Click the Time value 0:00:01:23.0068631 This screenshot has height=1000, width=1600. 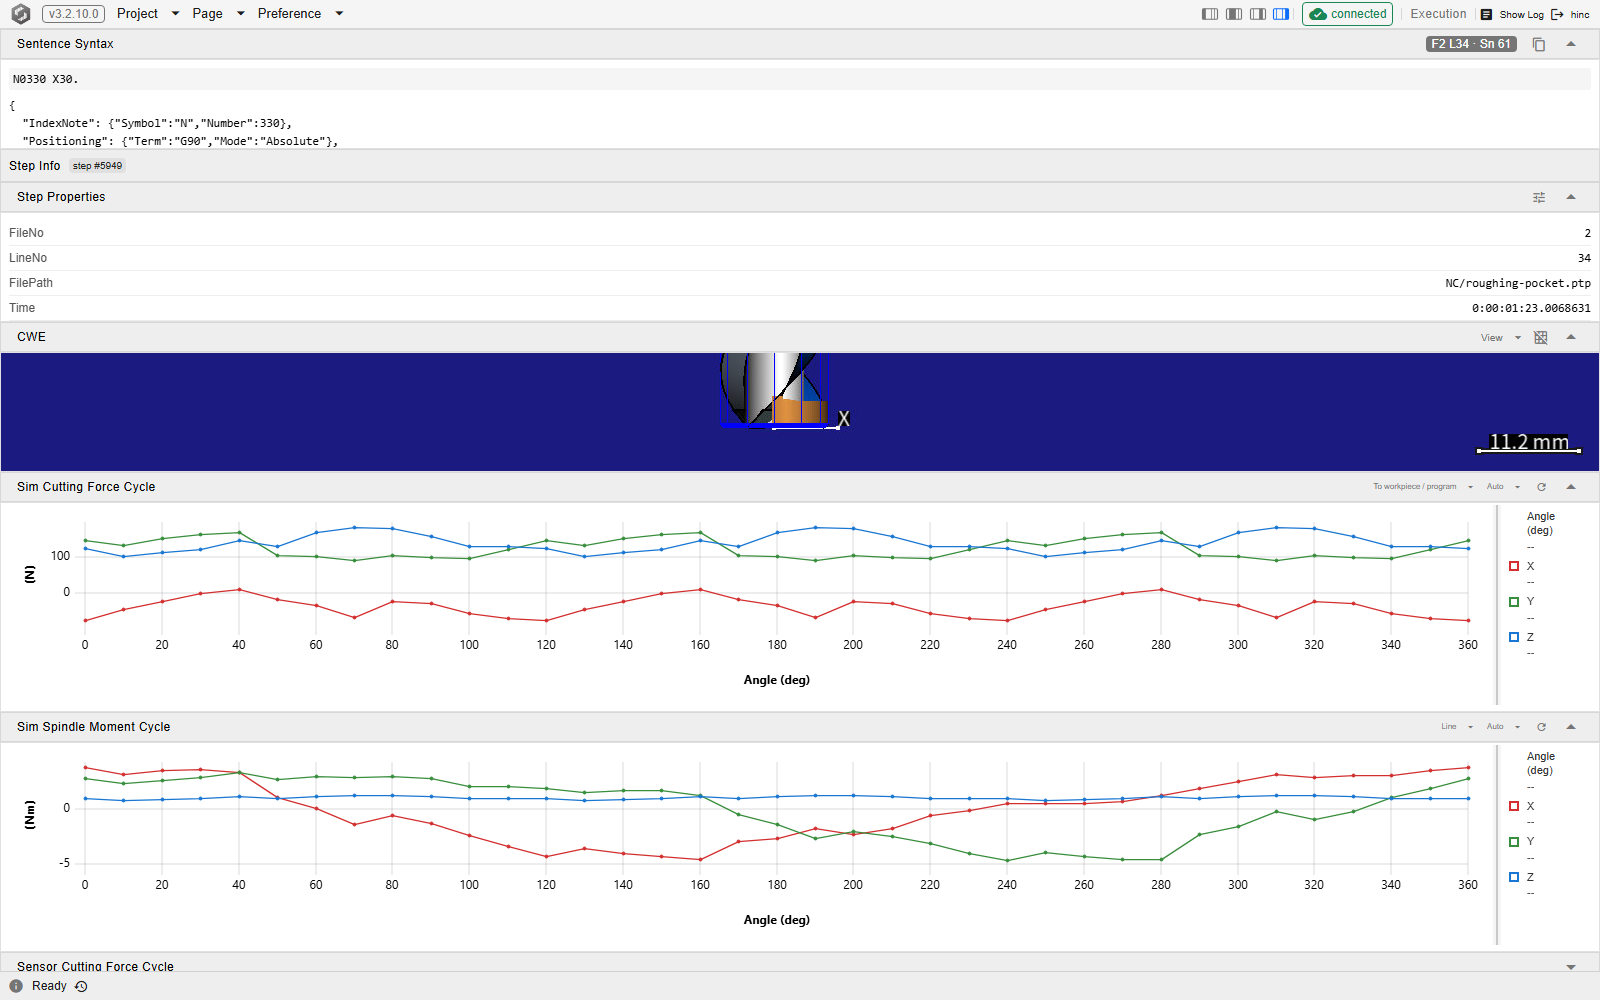pyautogui.click(x=1531, y=308)
